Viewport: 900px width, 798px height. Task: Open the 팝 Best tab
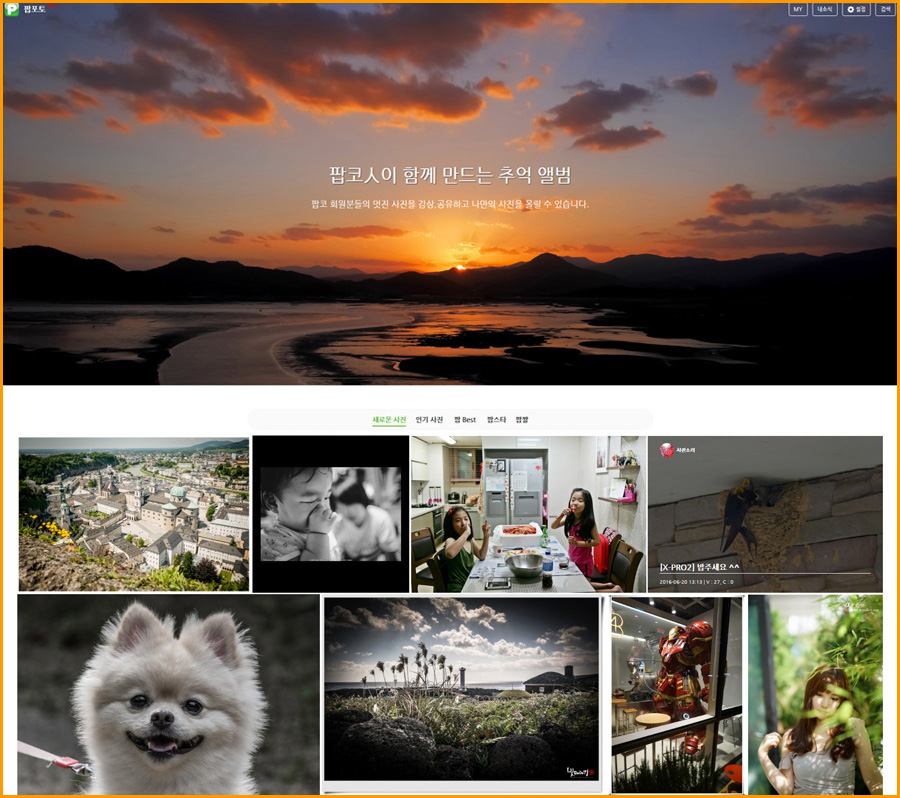[465, 420]
